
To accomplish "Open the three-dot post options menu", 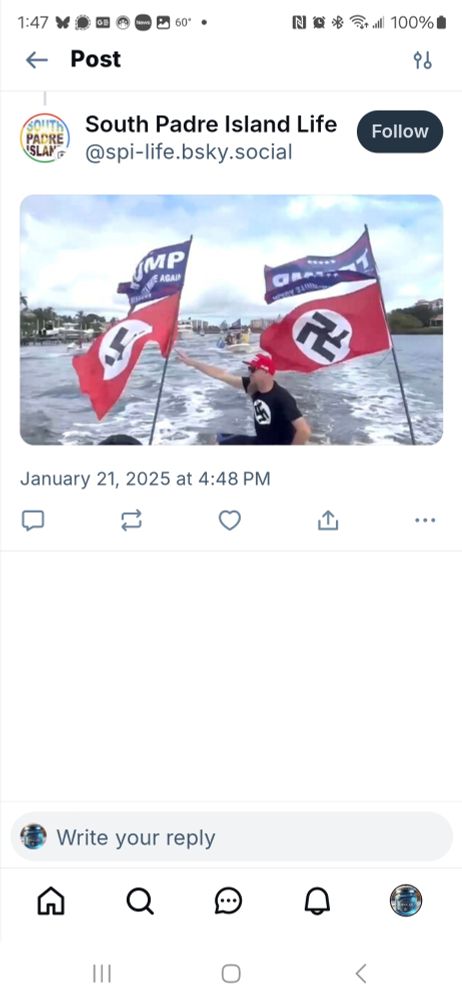I will 425,520.
